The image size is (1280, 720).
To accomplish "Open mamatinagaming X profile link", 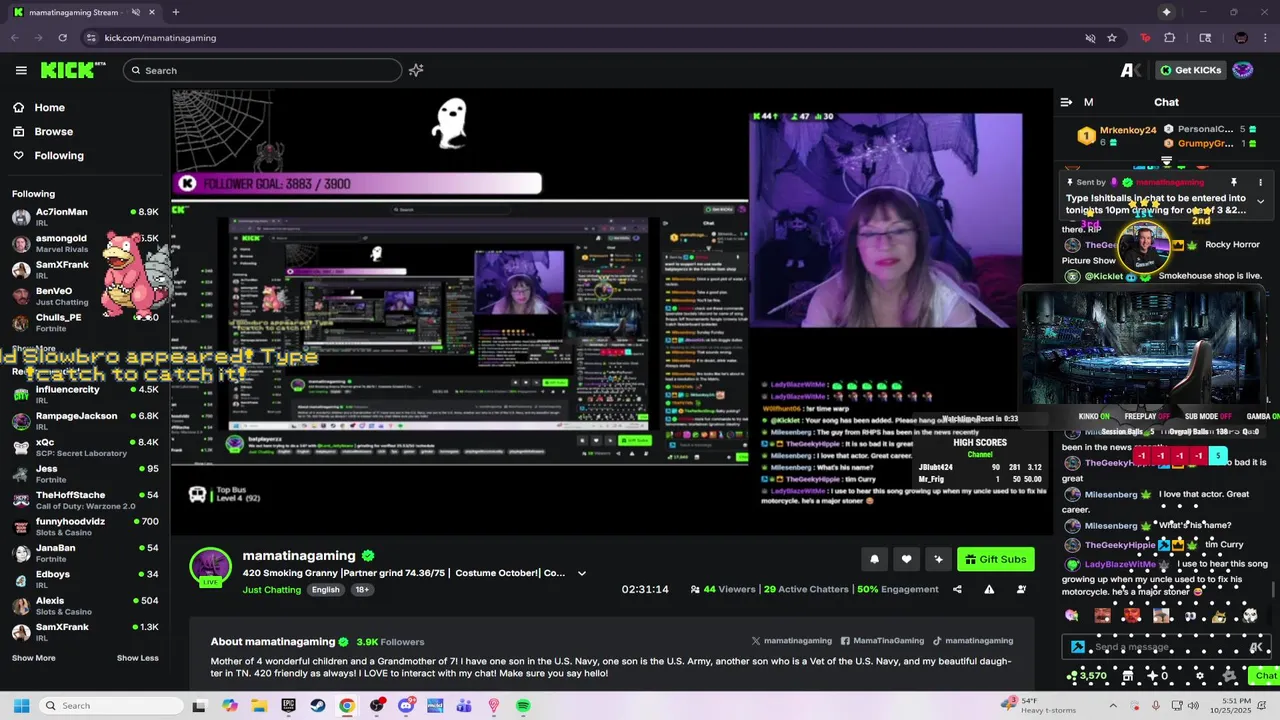I will [791, 641].
